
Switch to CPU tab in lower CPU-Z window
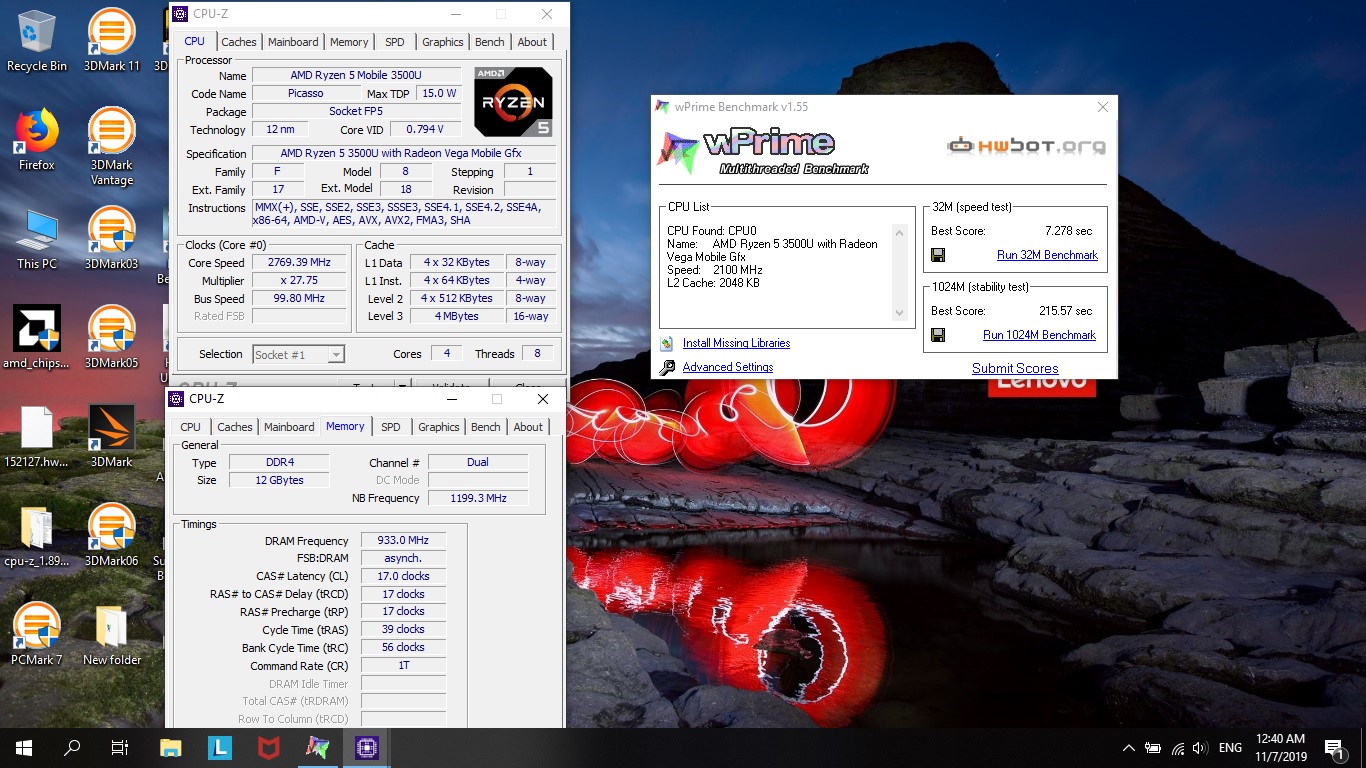click(x=190, y=427)
